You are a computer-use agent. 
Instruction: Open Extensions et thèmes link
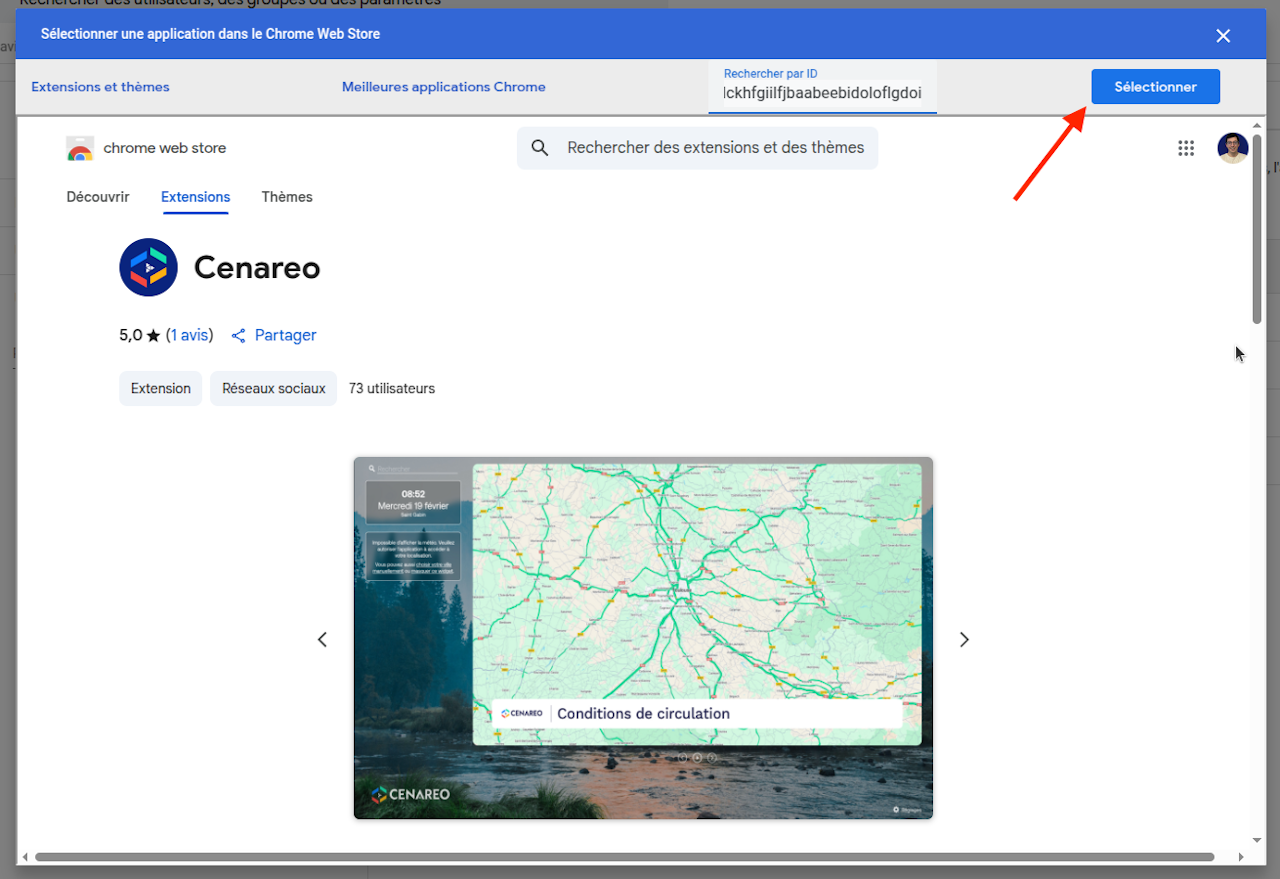coord(100,87)
